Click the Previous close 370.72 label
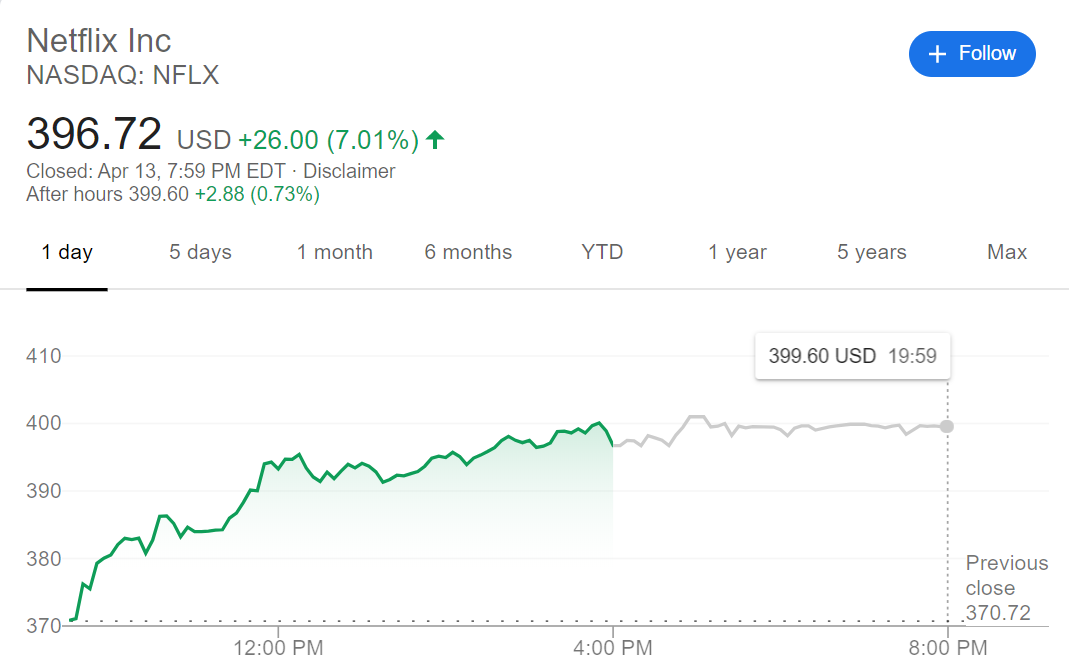The height and width of the screenshot is (671, 1069). pyautogui.click(x=1006, y=588)
